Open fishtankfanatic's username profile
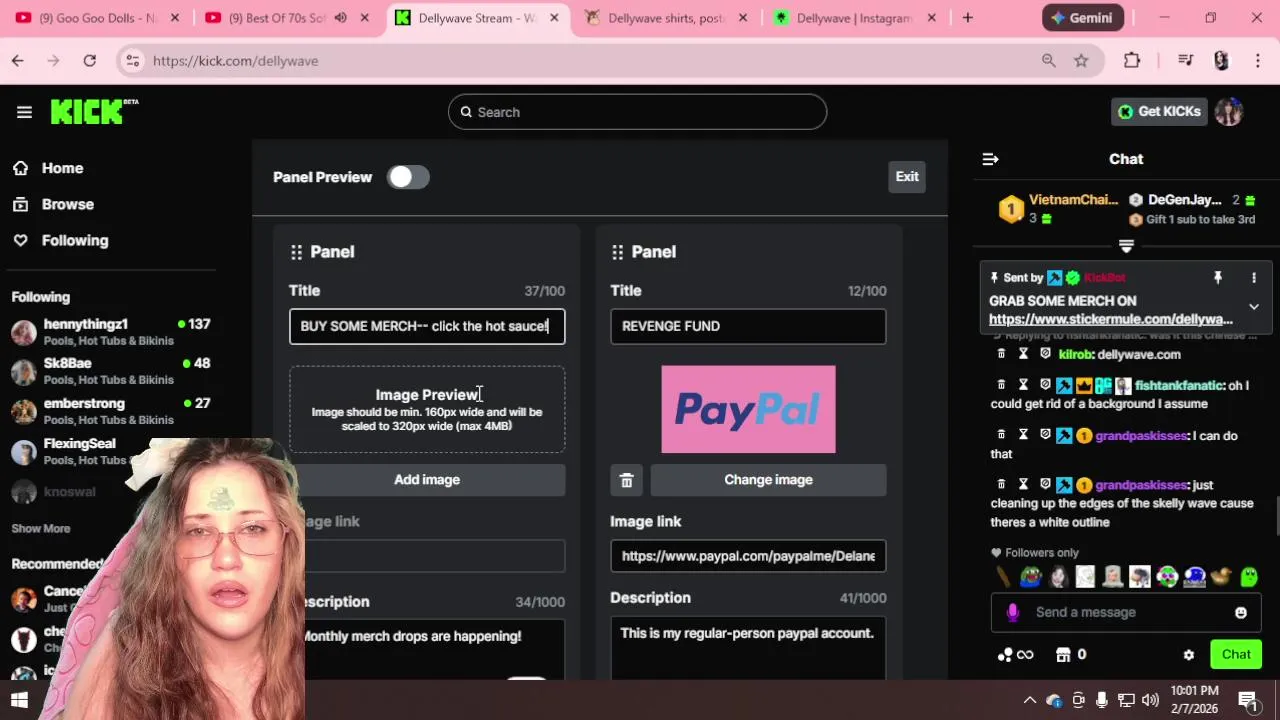This screenshot has width=1280, height=720. coord(1179,385)
